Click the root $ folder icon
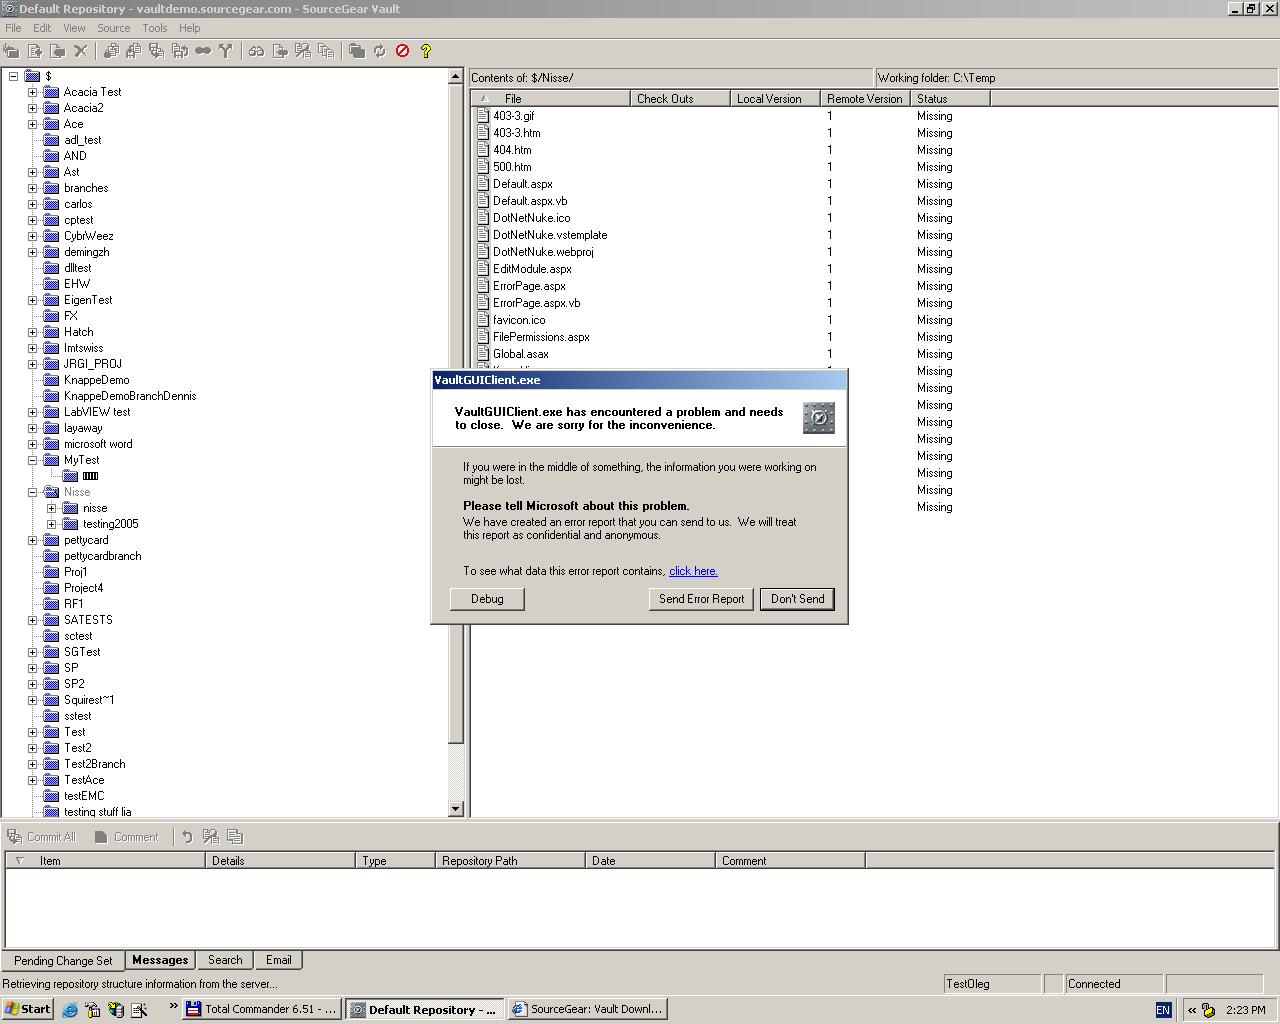The width and height of the screenshot is (1280, 1024). point(32,76)
